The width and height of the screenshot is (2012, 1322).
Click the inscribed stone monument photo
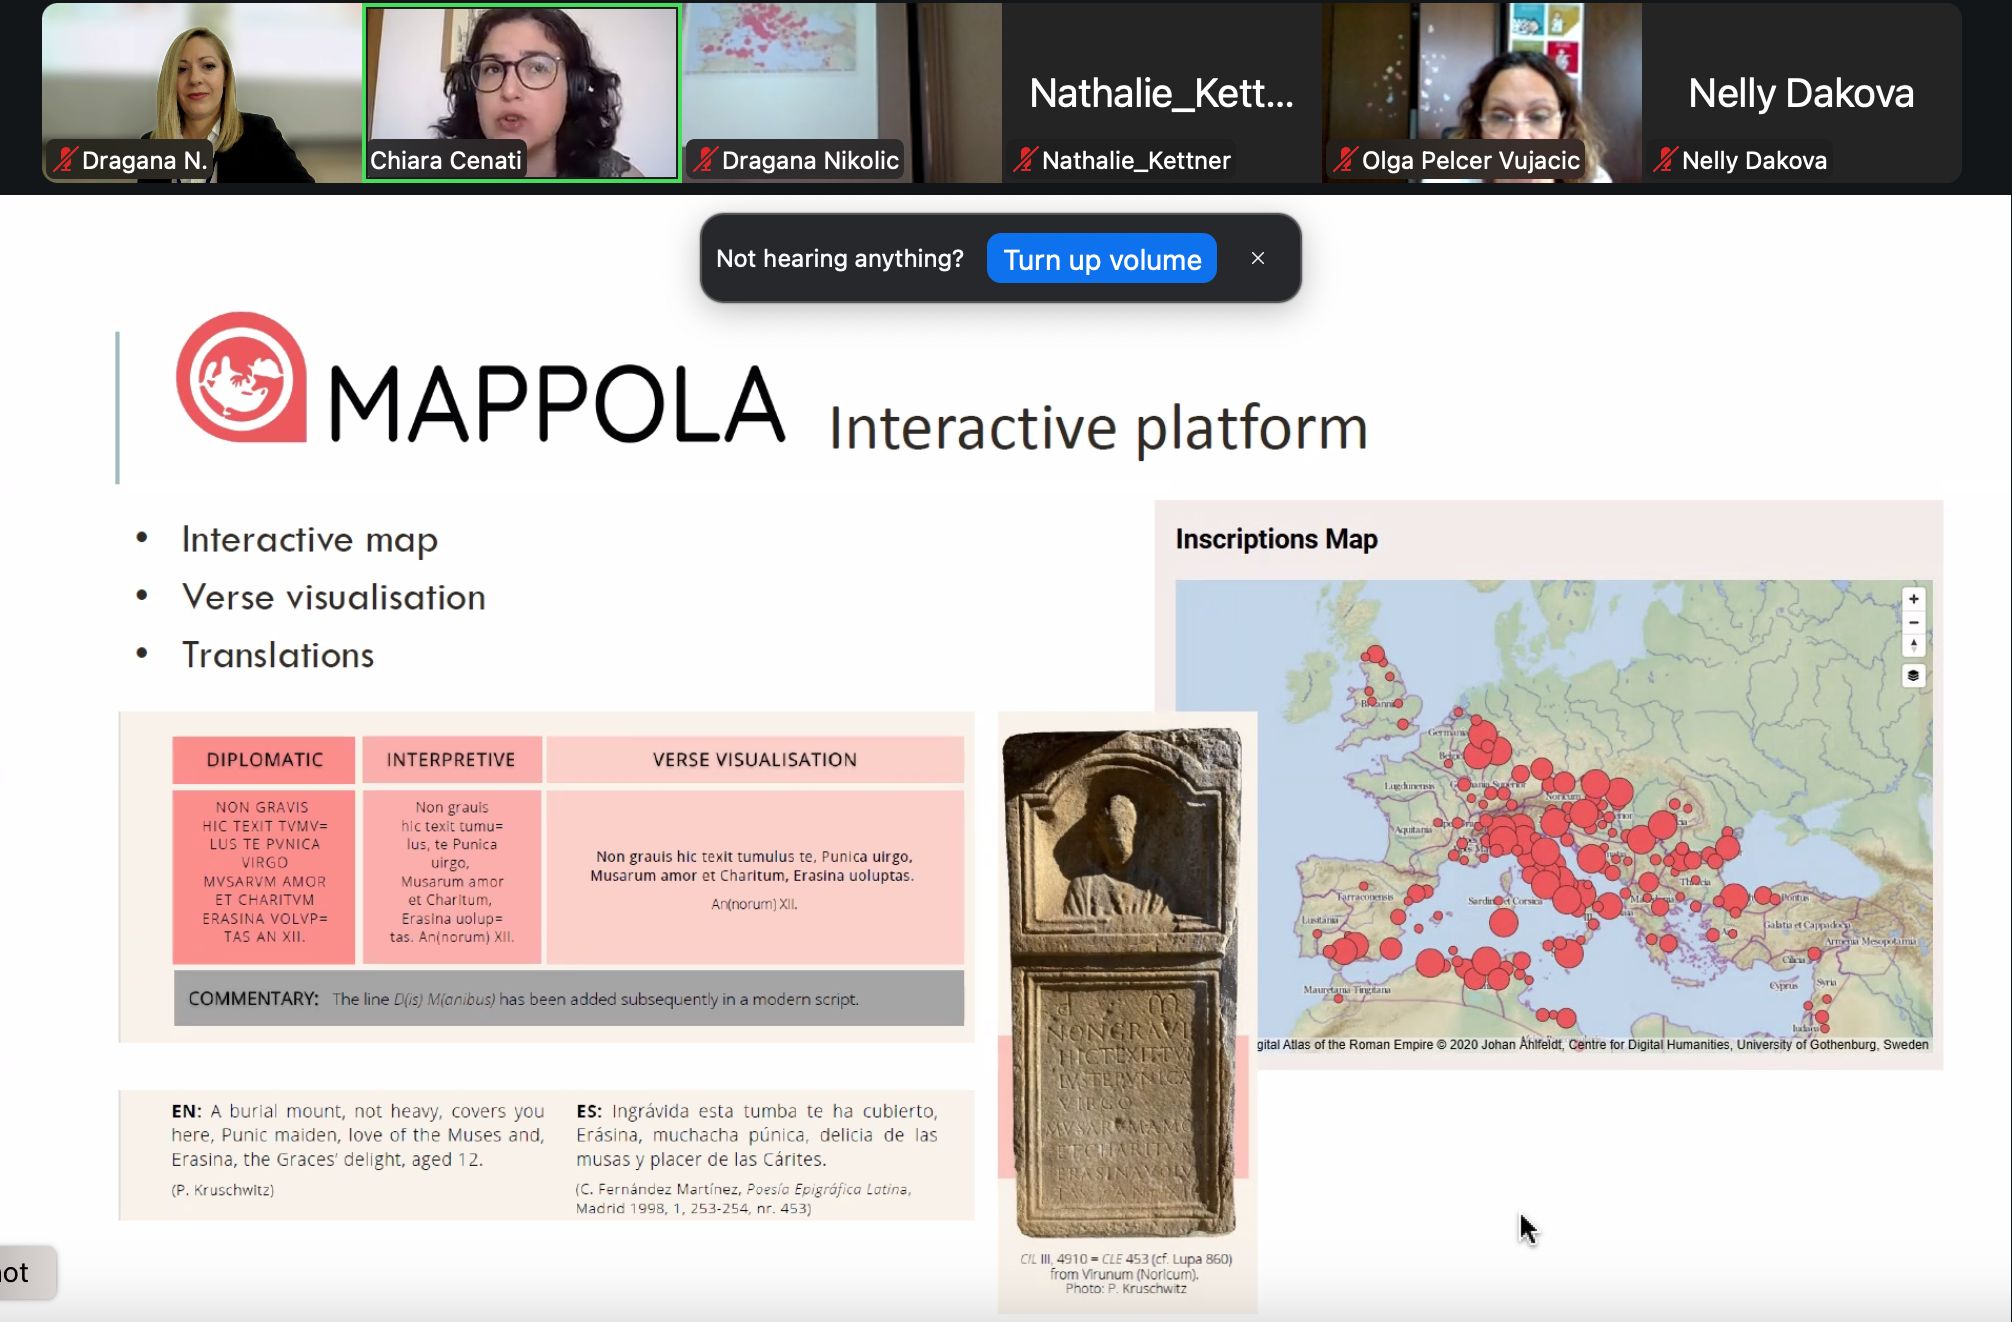1124,983
